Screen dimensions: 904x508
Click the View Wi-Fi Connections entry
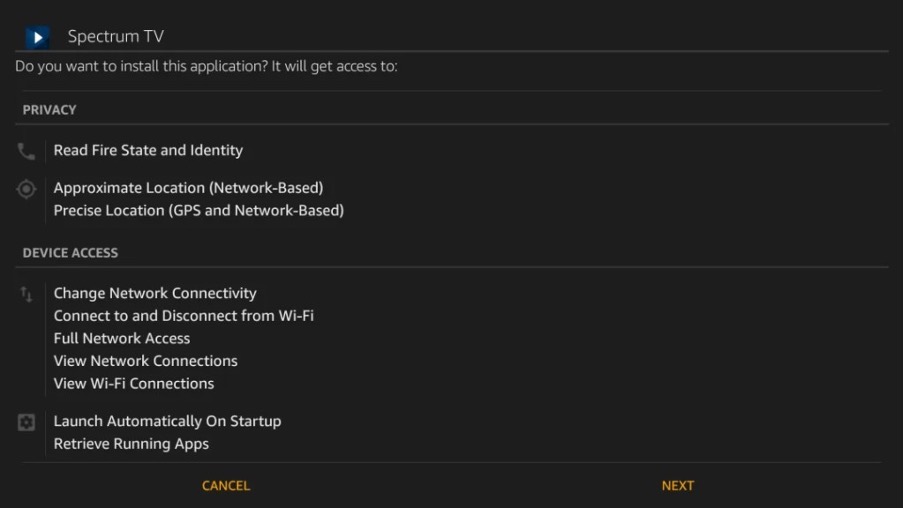point(134,384)
